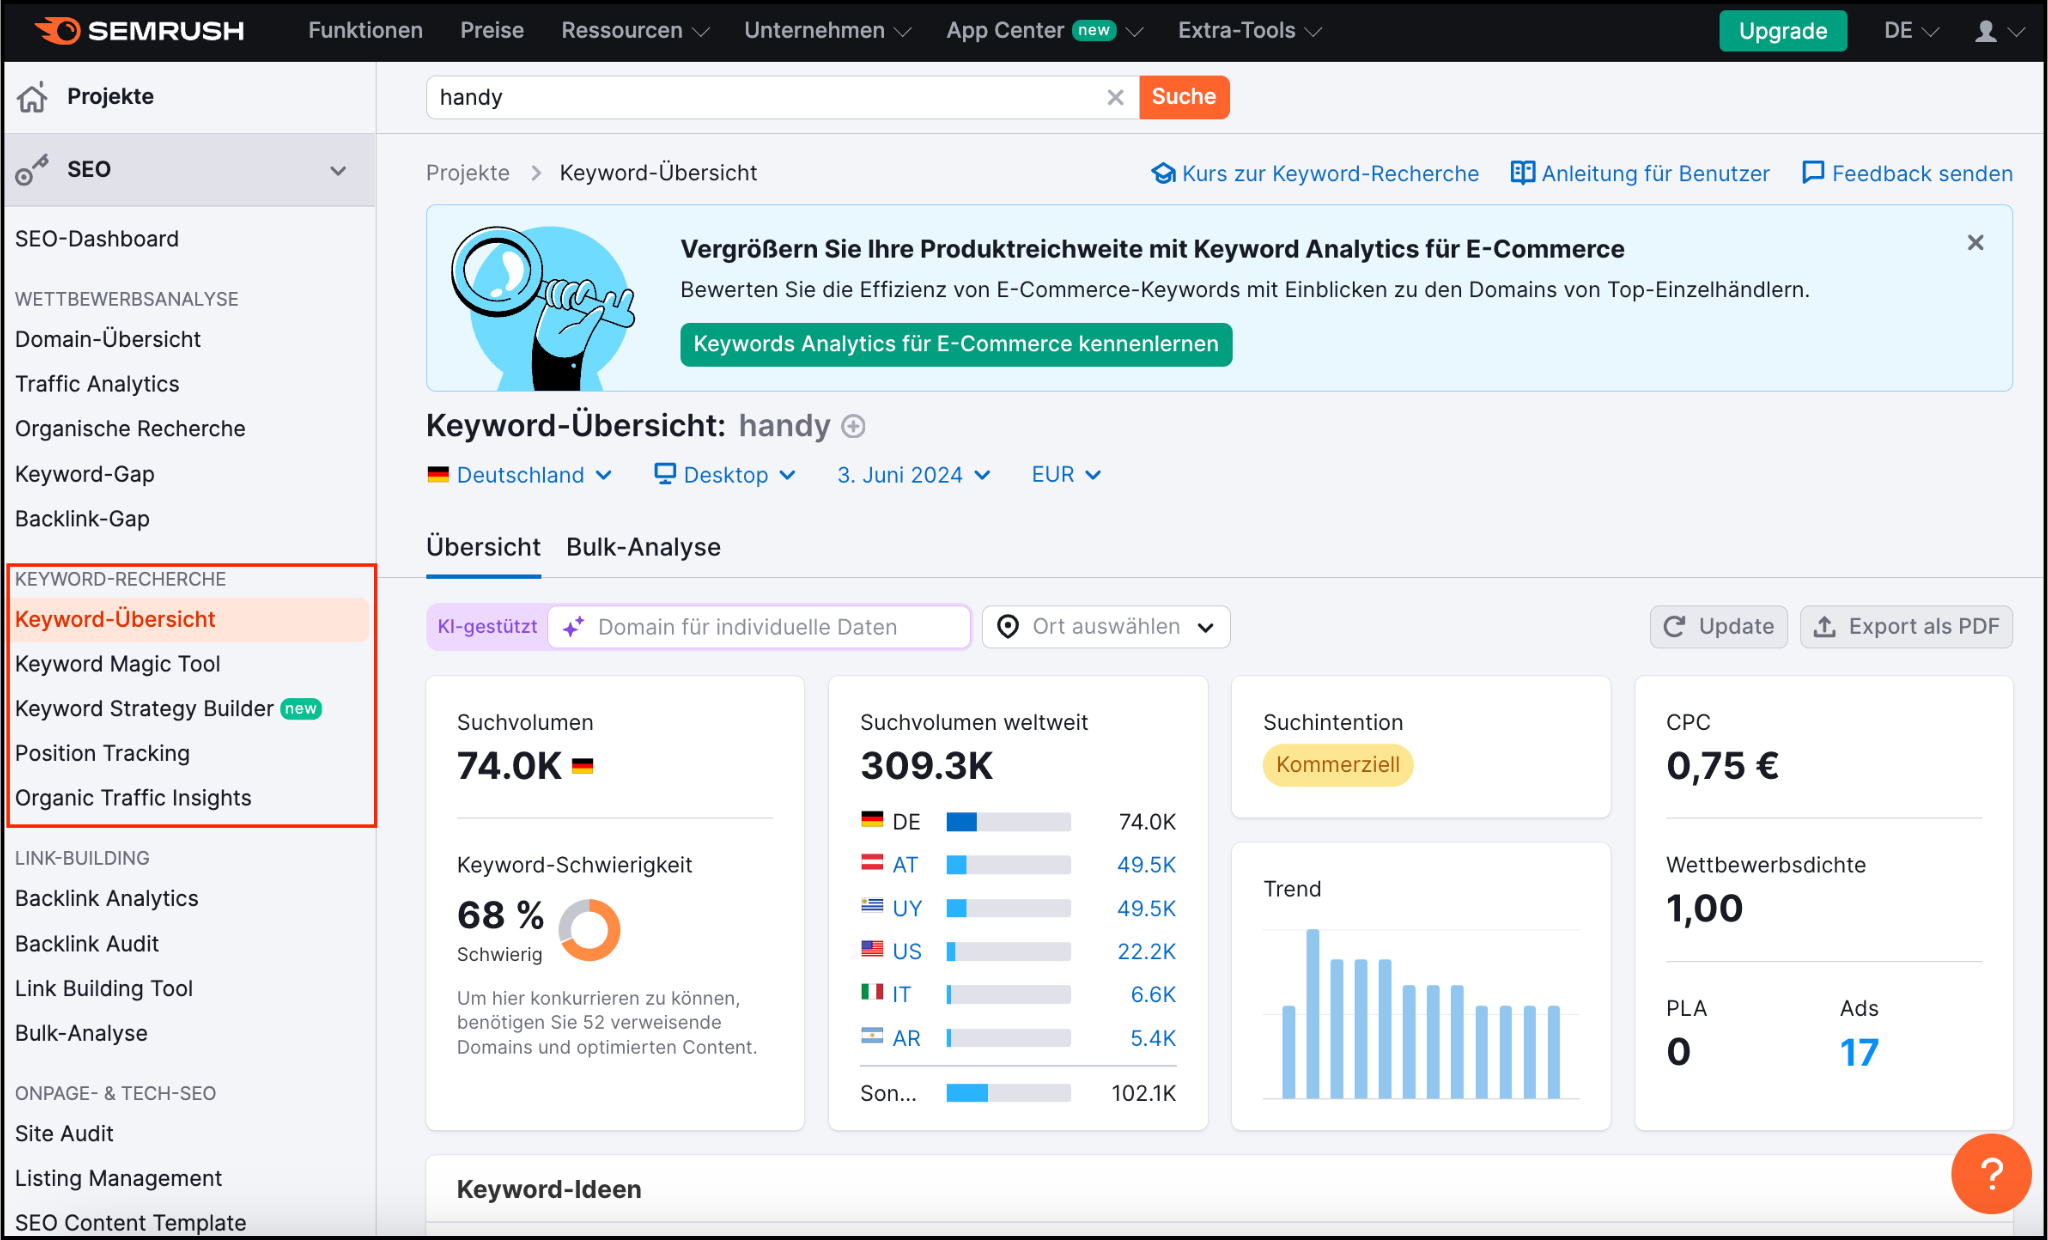2048x1240 pixels.
Task: Open the user account icon menu
Action: 1999,31
